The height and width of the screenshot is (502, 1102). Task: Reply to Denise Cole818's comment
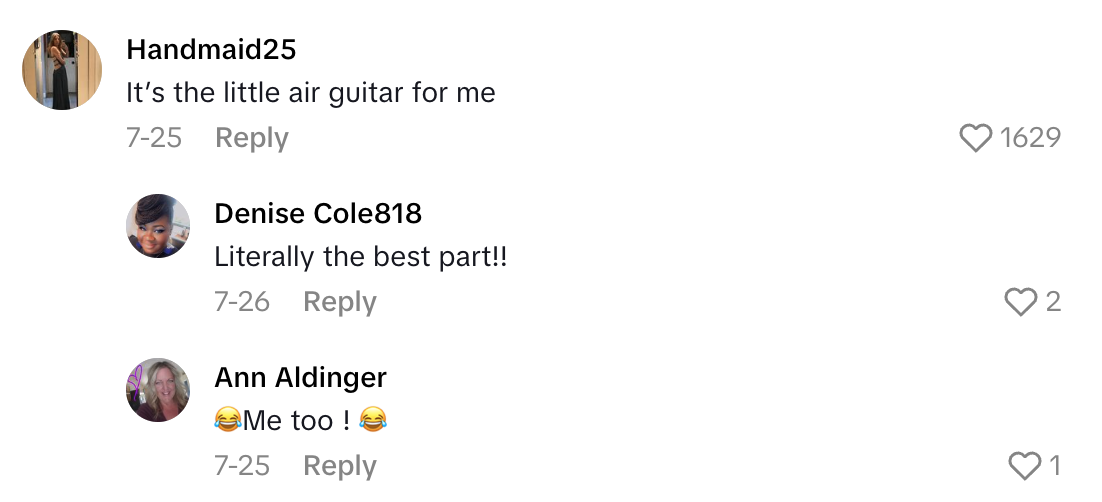pyautogui.click(x=340, y=302)
